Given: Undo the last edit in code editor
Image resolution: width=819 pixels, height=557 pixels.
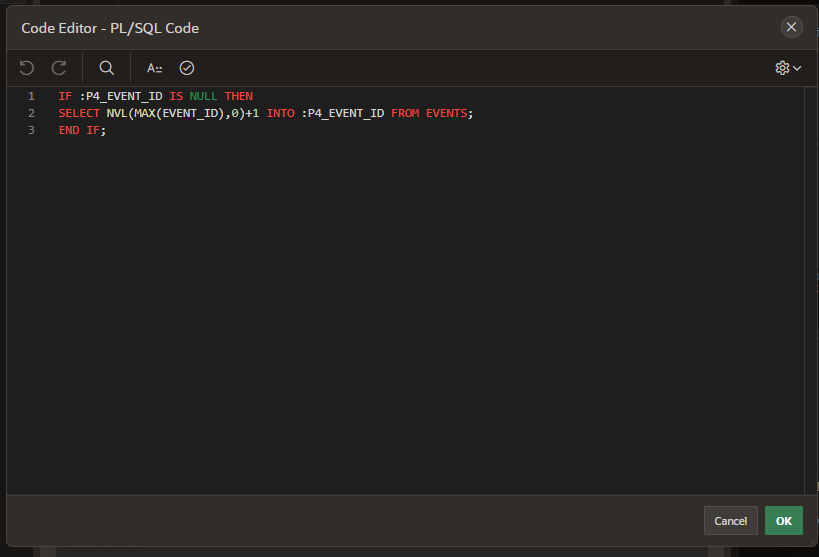Looking at the screenshot, I should [x=27, y=68].
